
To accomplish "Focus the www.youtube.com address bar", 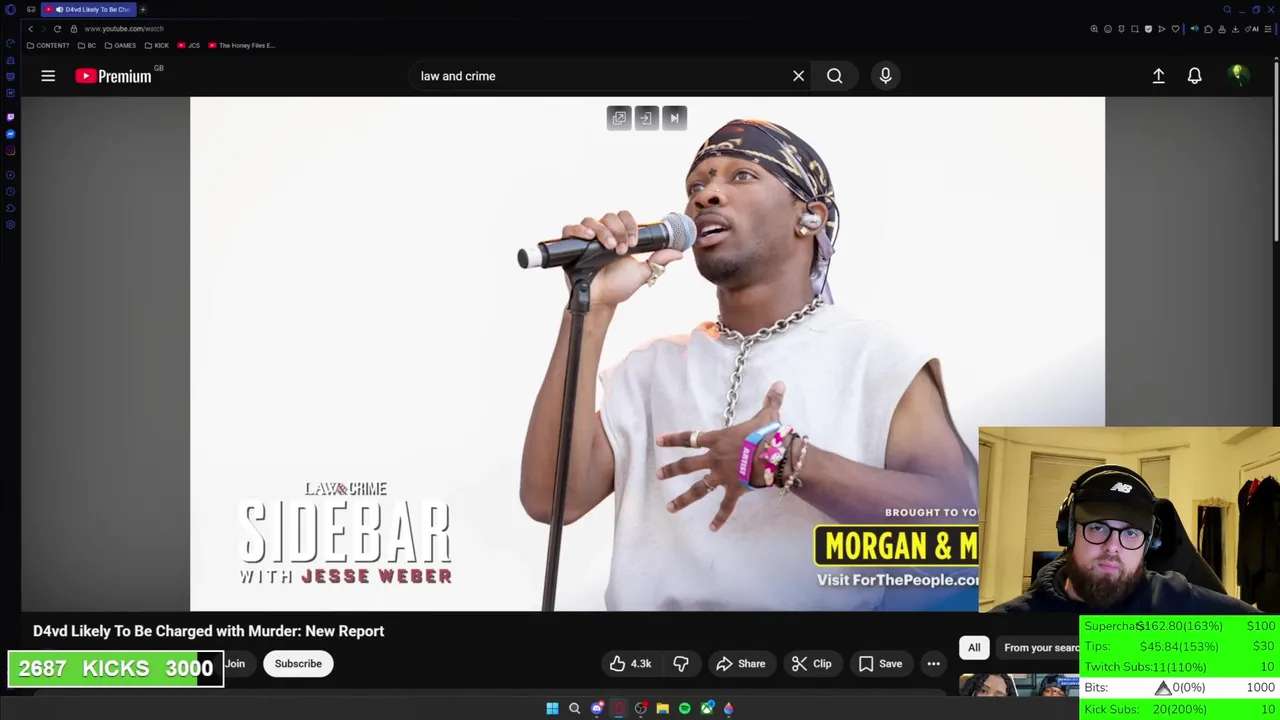I will tap(124, 29).
